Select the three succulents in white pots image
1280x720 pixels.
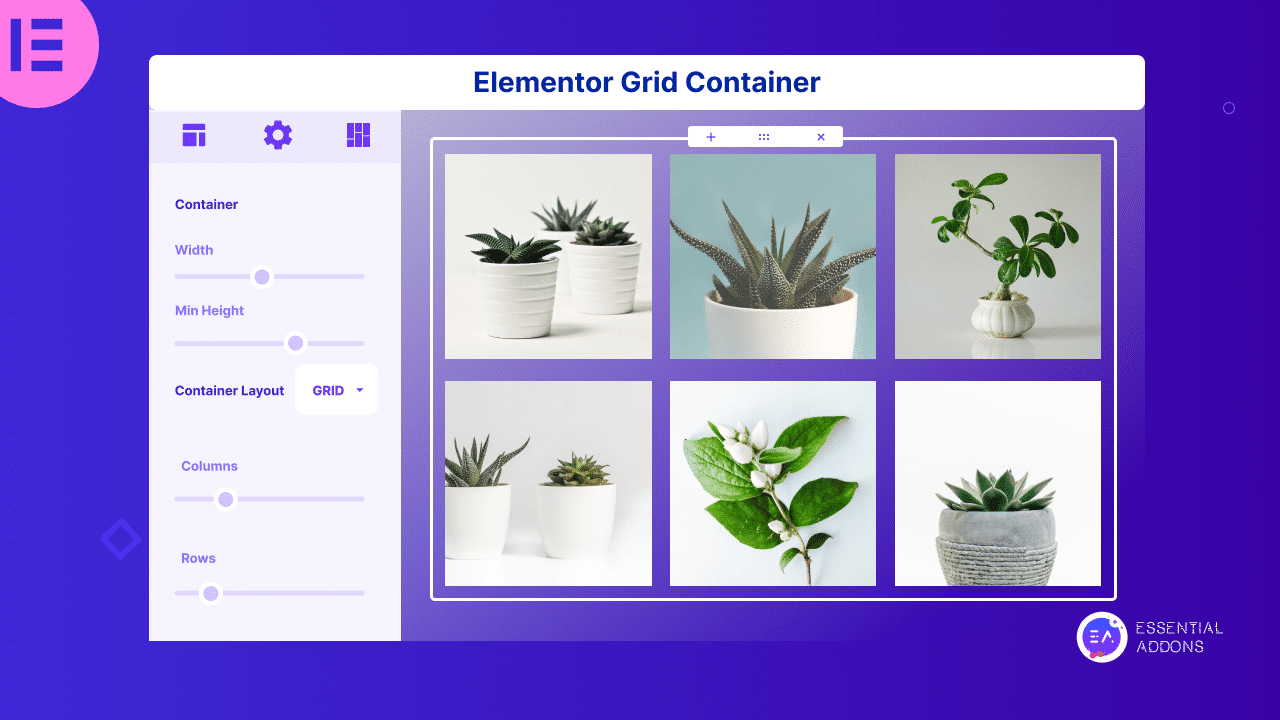(548, 256)
